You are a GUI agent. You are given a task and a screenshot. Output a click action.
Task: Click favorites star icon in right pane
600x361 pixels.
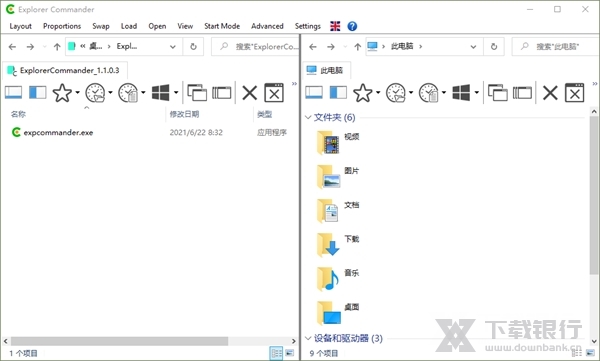point(362,93)
